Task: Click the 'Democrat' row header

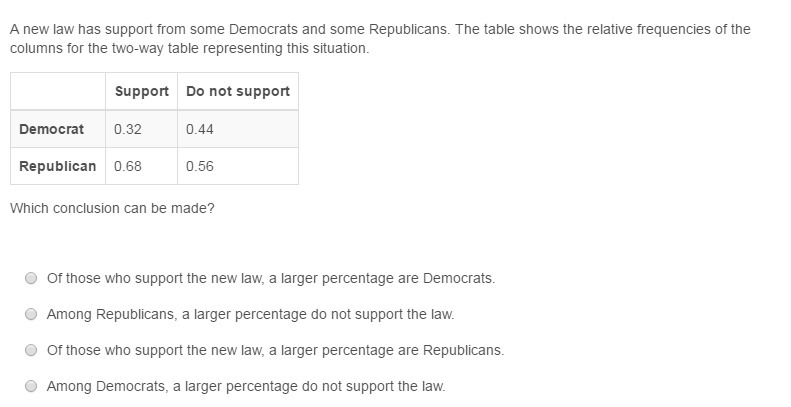Action: 58,129
